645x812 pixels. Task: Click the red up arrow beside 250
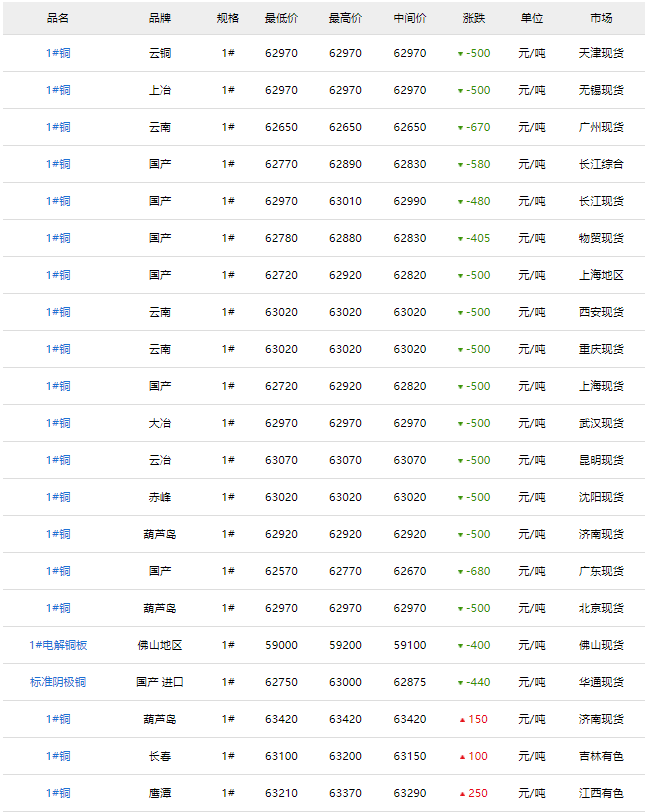click(x=462, y=793)
